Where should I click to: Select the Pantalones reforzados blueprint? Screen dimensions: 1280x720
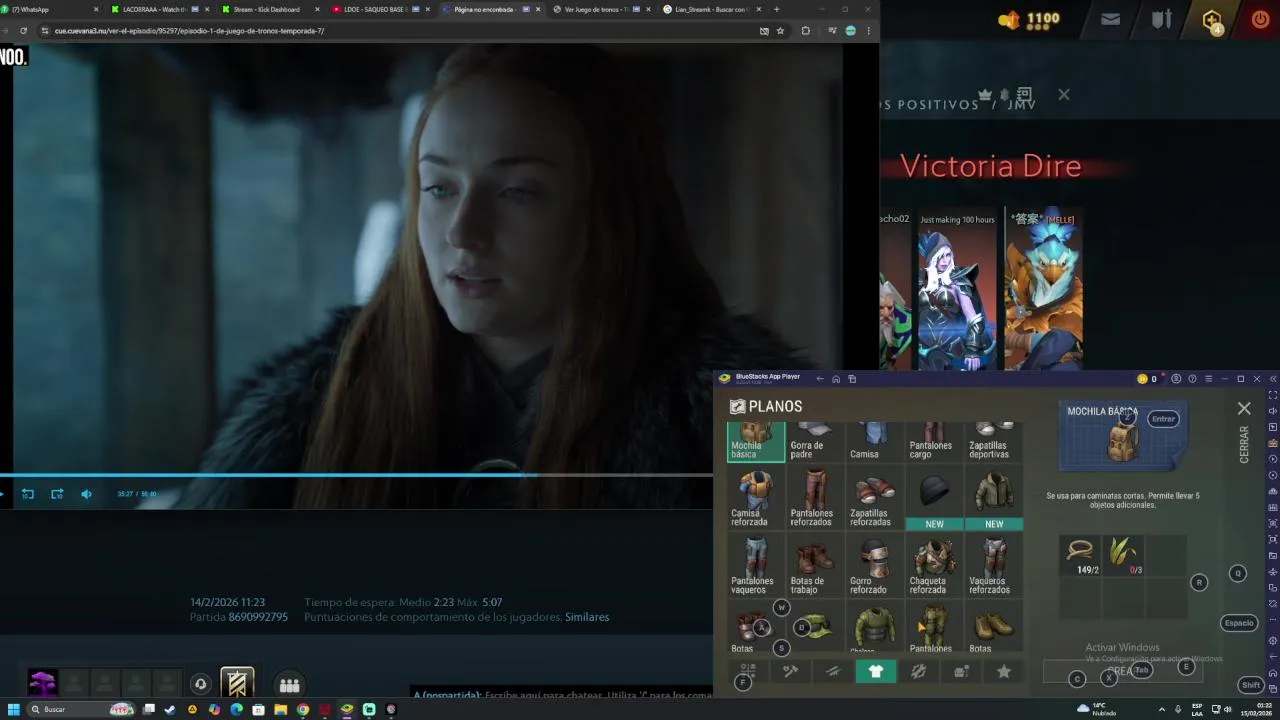coord(814,498)
